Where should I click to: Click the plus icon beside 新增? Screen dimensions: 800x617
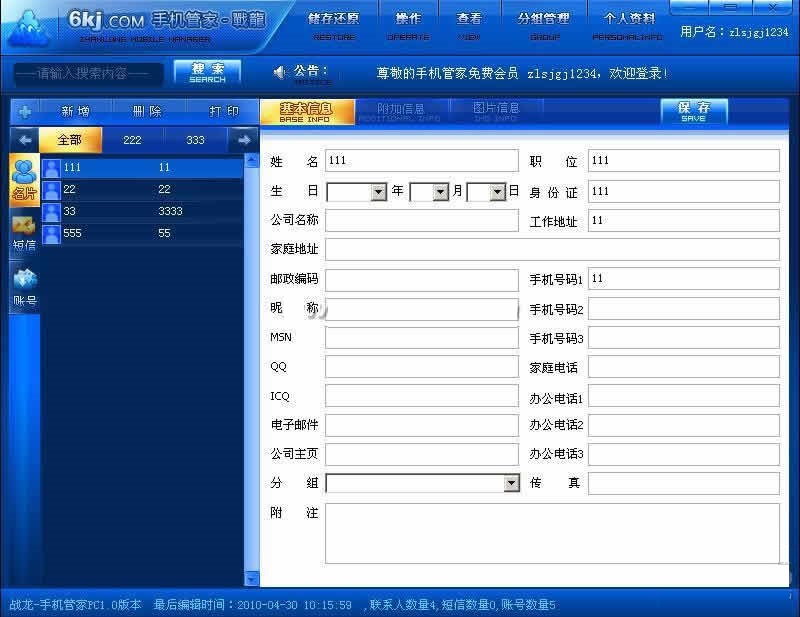click(x=25, y=111)
